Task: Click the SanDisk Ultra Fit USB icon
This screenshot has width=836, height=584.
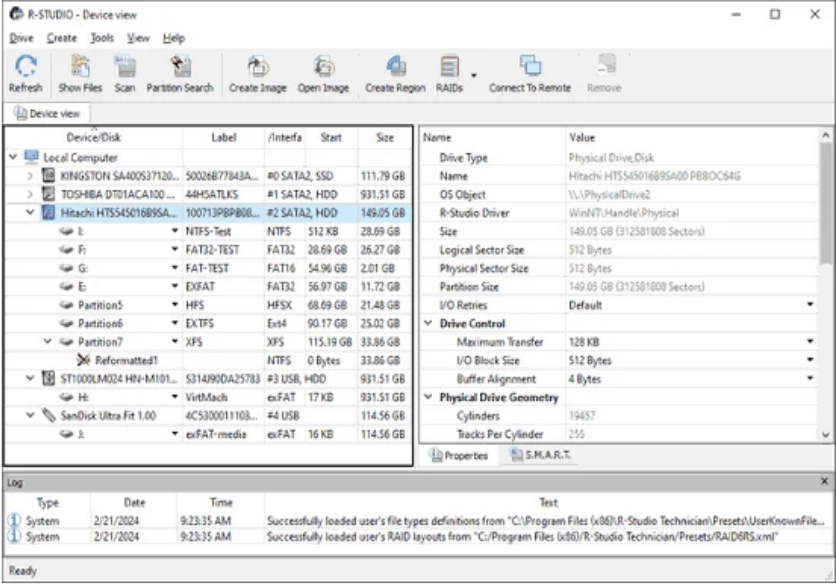Action: (x=49, y=415)
